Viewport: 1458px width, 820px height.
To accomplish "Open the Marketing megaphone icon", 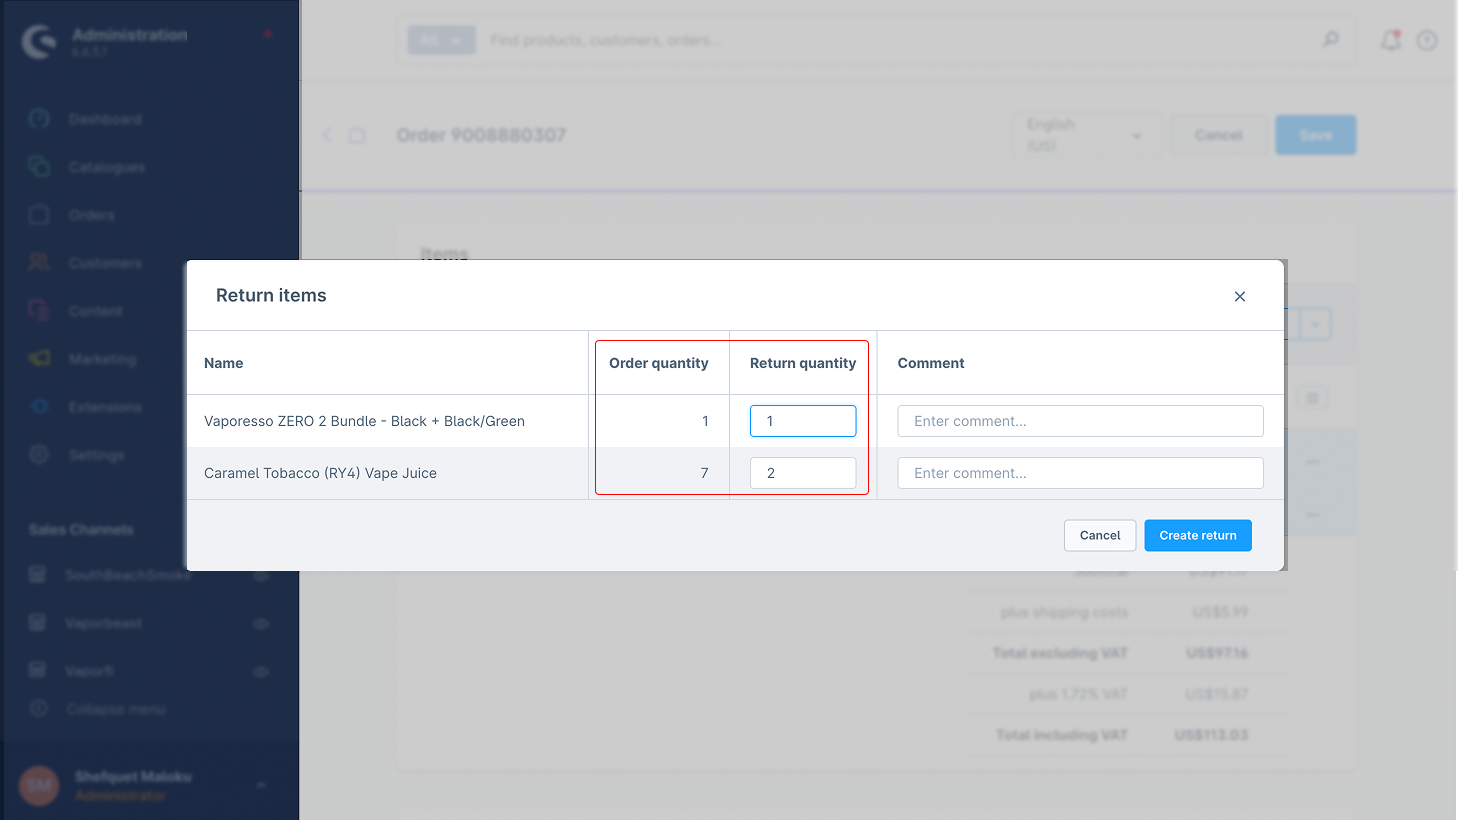I will point(39,358).
